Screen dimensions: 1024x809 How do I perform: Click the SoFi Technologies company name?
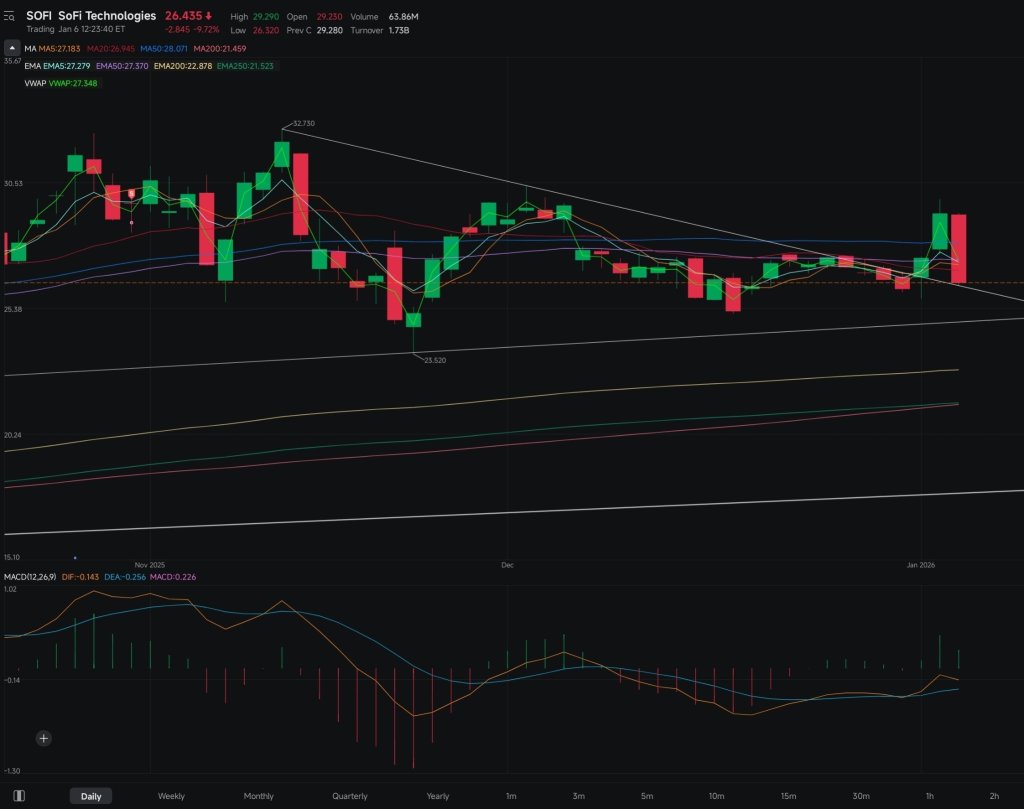(107, 16)
